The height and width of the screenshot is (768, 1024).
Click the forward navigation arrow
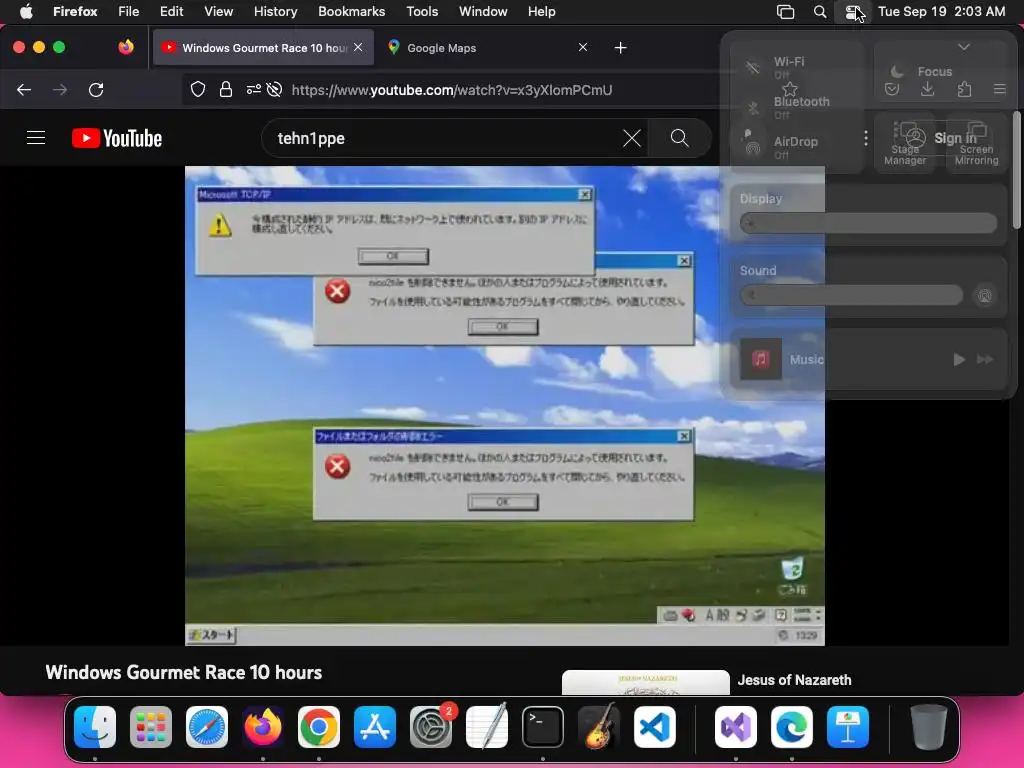coord(60,90)
